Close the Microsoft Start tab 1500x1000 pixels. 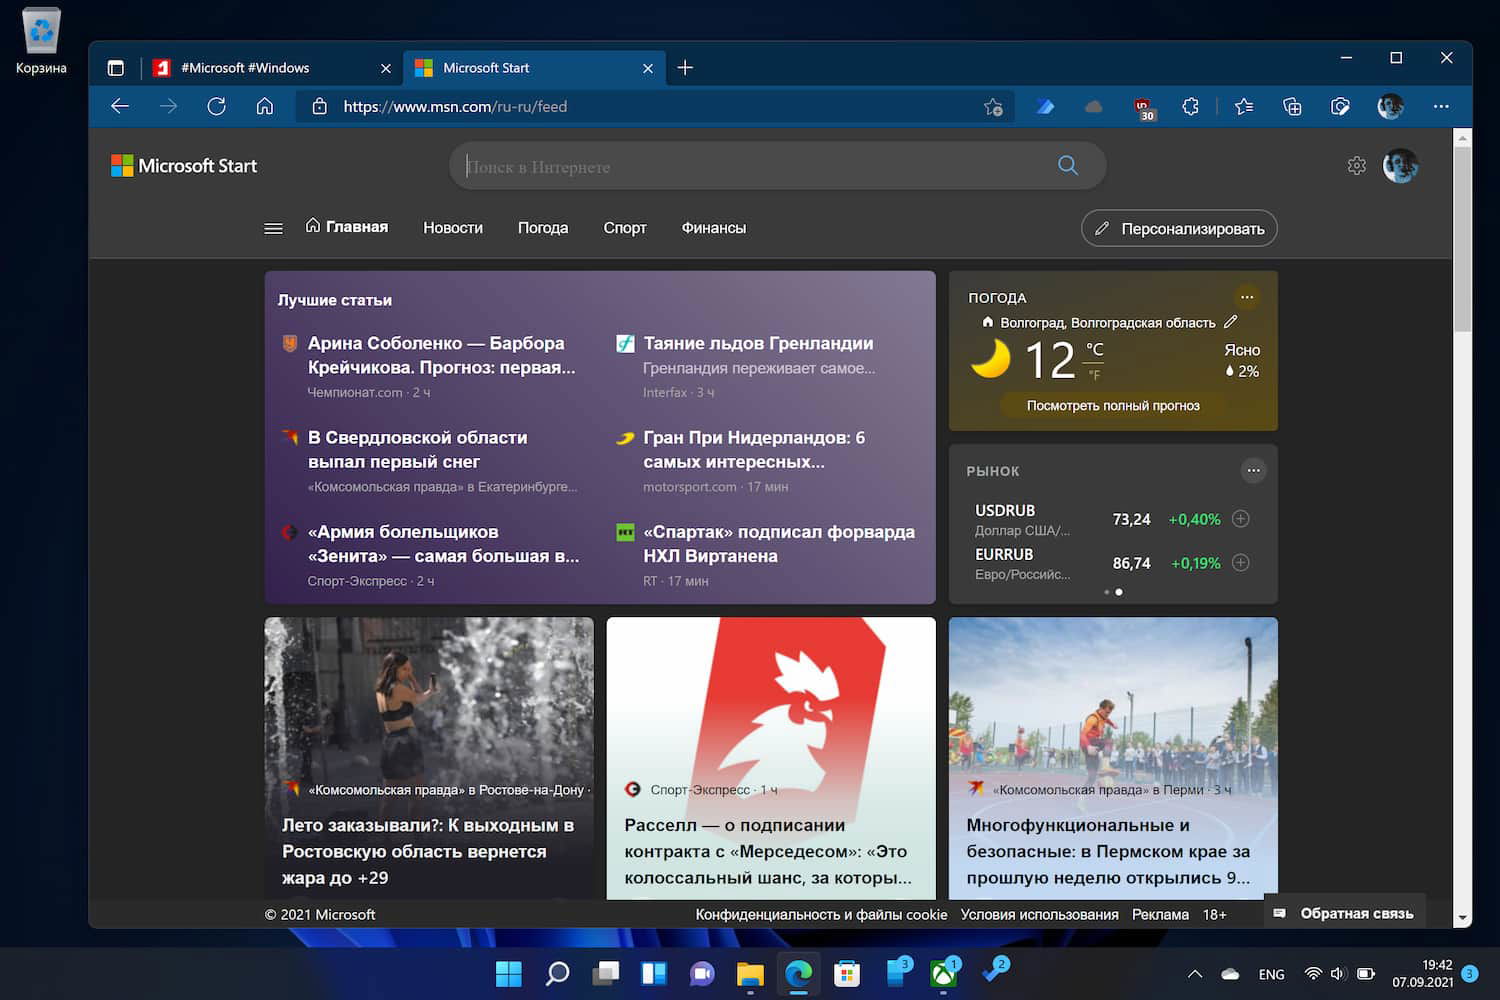(x=648, y=68)
